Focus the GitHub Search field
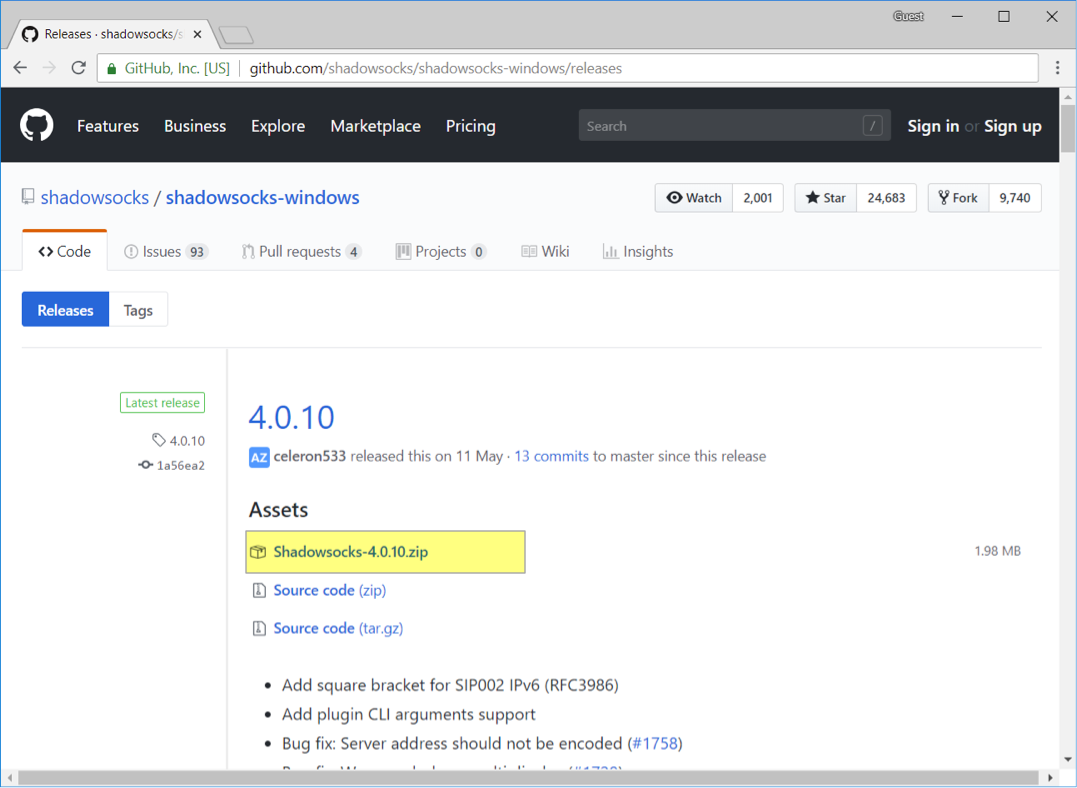Viewport: 1077px width, 788px height. click(x=734, y=125)
